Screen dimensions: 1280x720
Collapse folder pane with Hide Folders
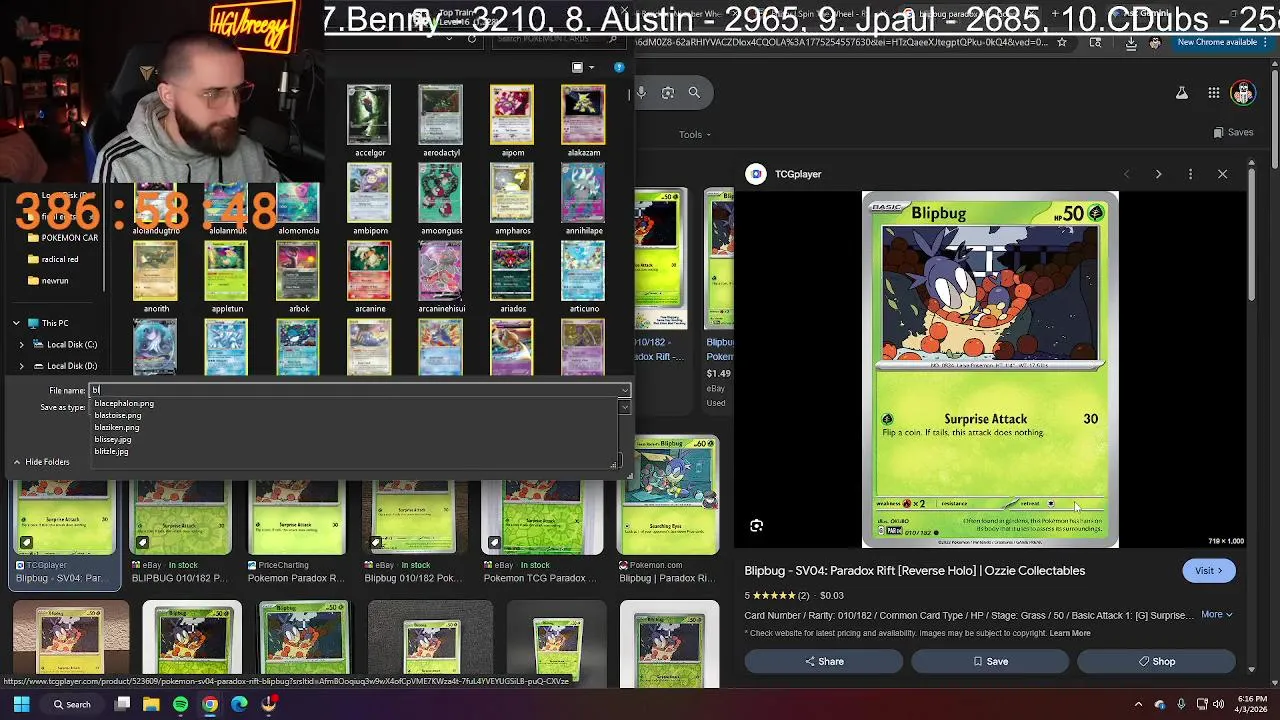(x=41, y=462)
